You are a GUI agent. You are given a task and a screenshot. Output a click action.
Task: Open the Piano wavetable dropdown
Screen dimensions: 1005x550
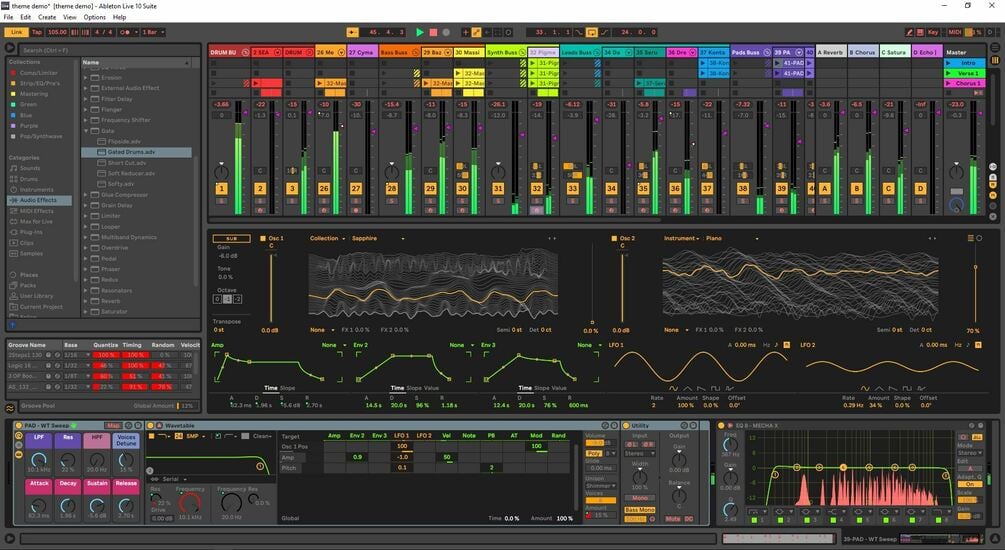[732, 238]
